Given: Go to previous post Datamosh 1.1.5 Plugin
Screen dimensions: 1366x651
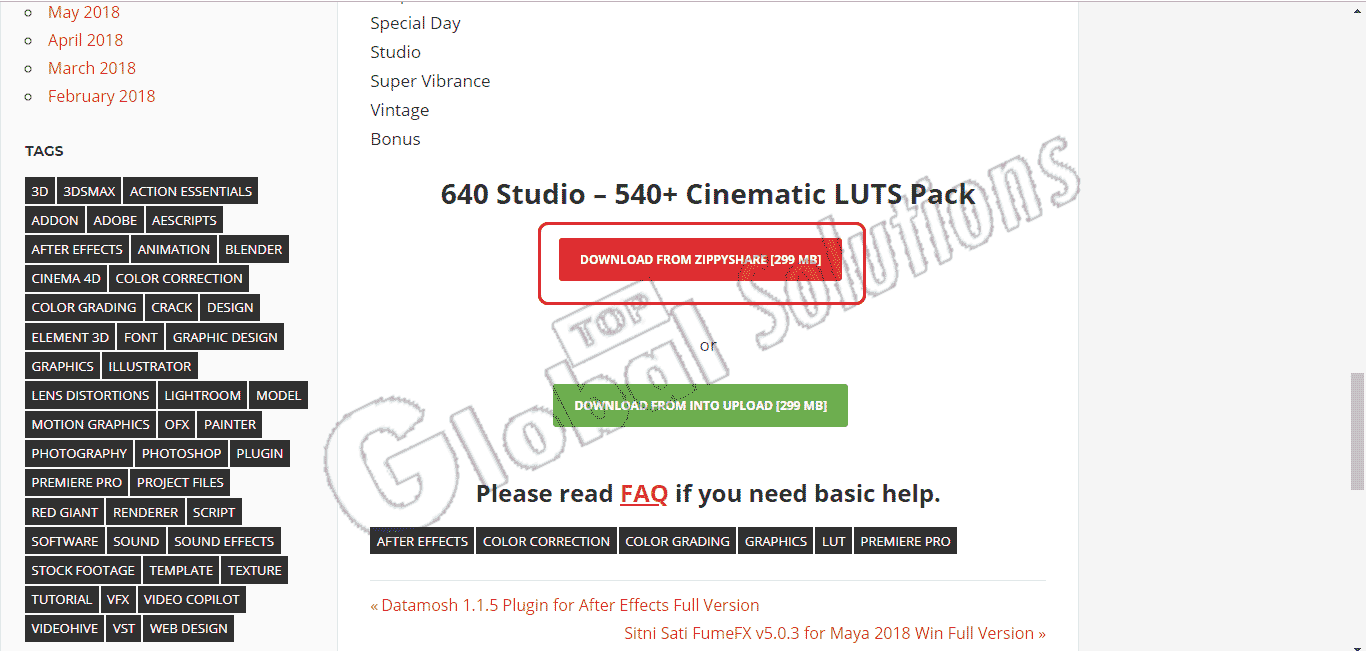Looking at the screenshot, I should click(x=565, y=605).
